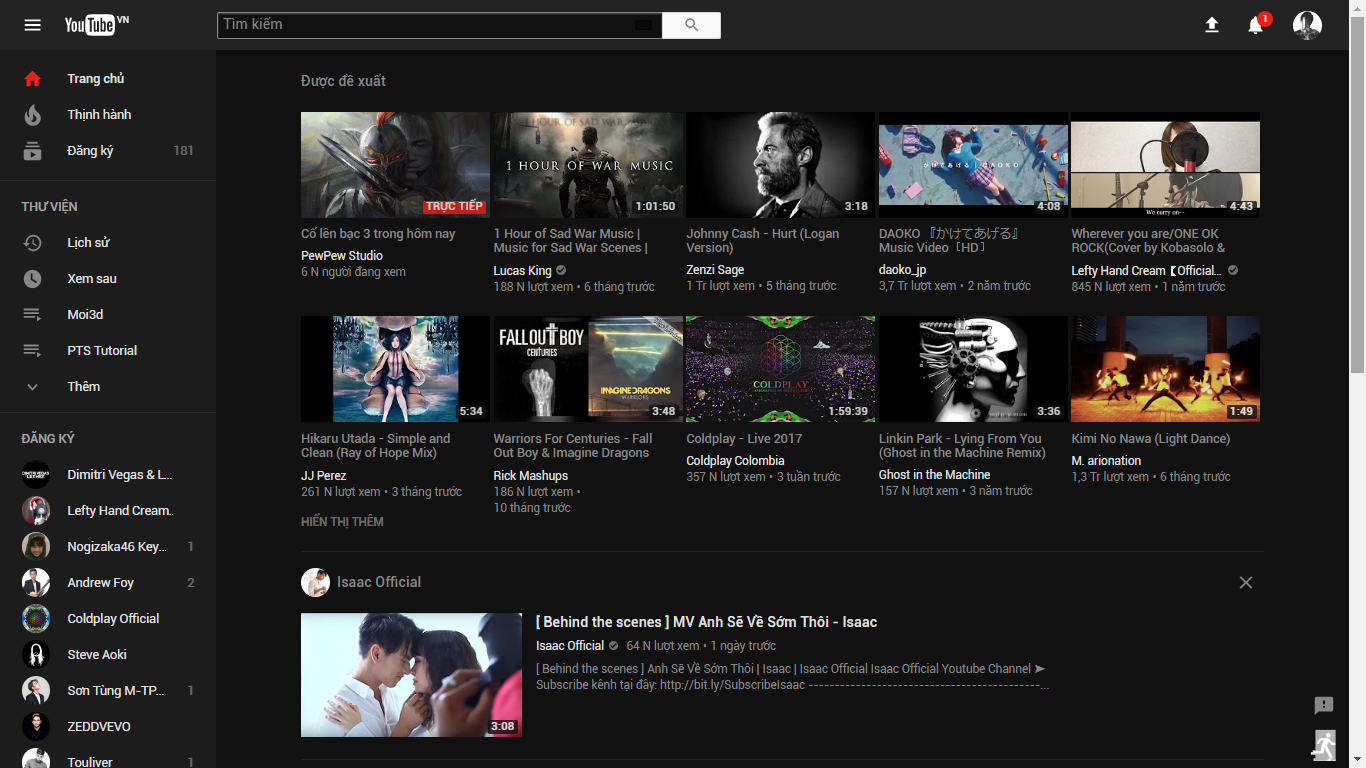Click the Zenzi Sage channel name
The height and width of the screenshot is (768, 1366).
pyautogui.click(x=715, y=270)
